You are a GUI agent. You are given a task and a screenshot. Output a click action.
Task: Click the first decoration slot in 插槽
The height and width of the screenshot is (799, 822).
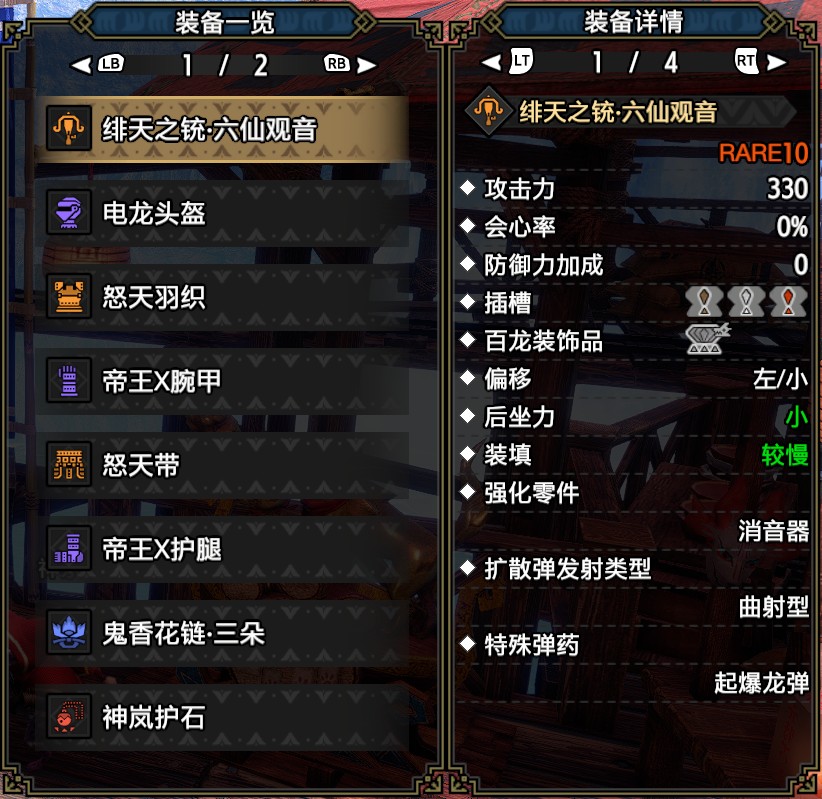point(704,301)
